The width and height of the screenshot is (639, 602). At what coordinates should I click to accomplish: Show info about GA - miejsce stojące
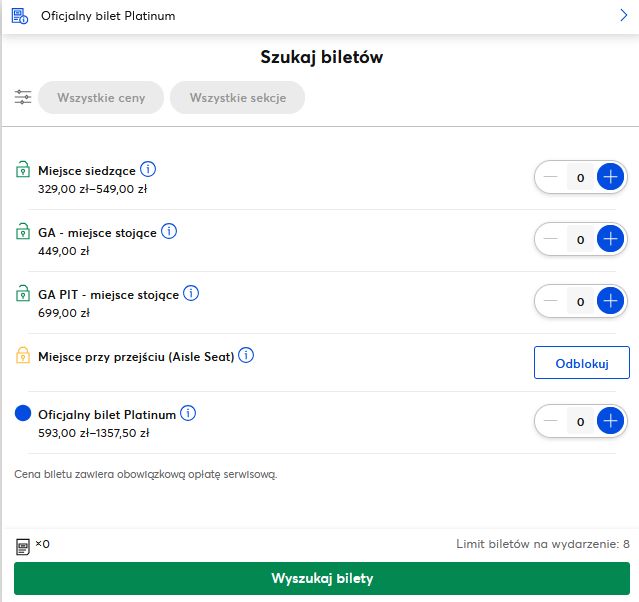pyautogui.click(x=169, y=231)
